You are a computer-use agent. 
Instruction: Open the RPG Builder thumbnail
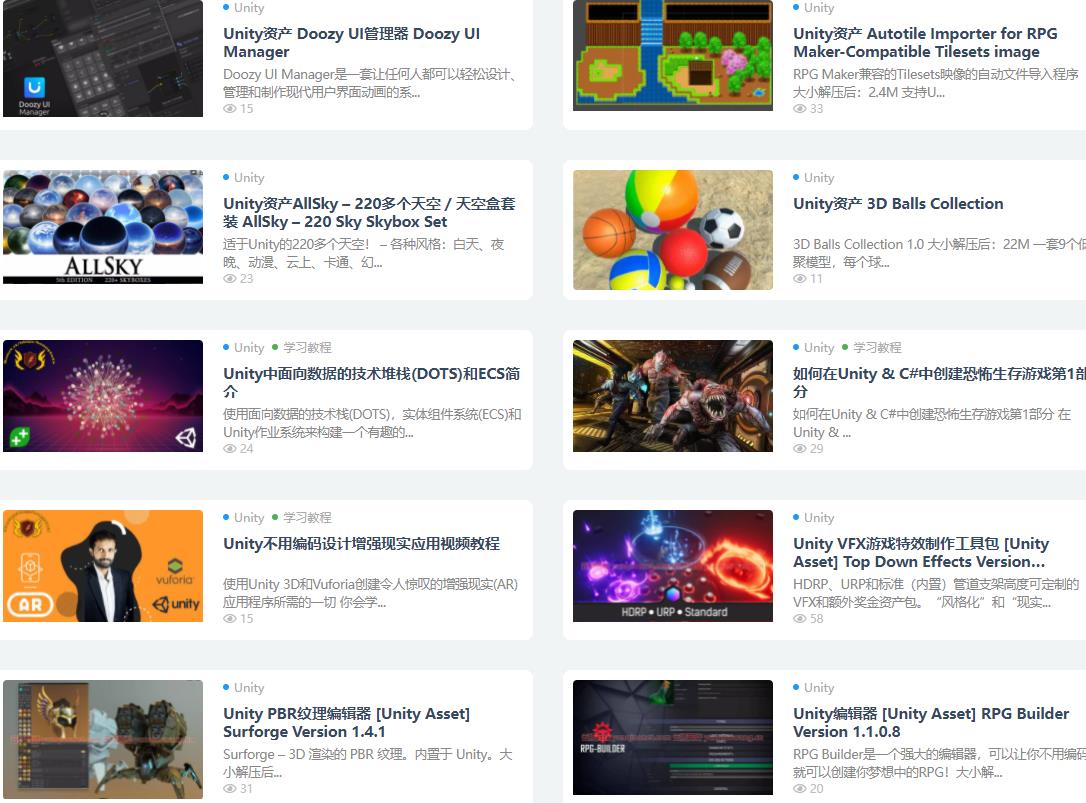[x=673, y=737]
